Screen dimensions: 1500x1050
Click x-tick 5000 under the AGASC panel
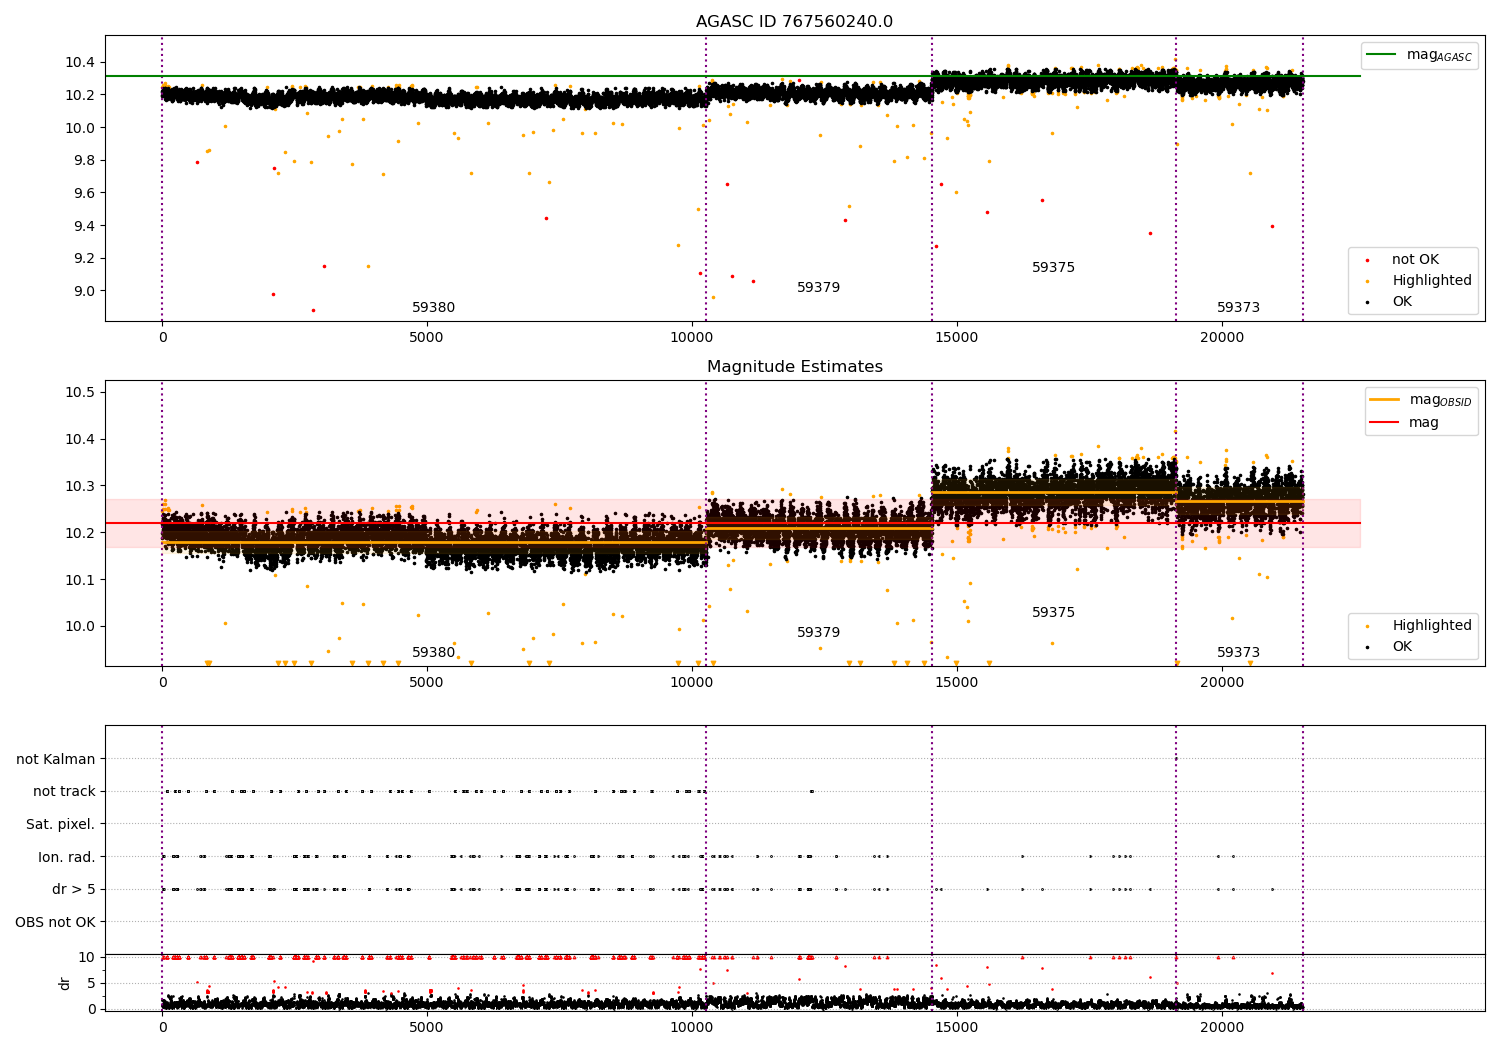point(427,337)
